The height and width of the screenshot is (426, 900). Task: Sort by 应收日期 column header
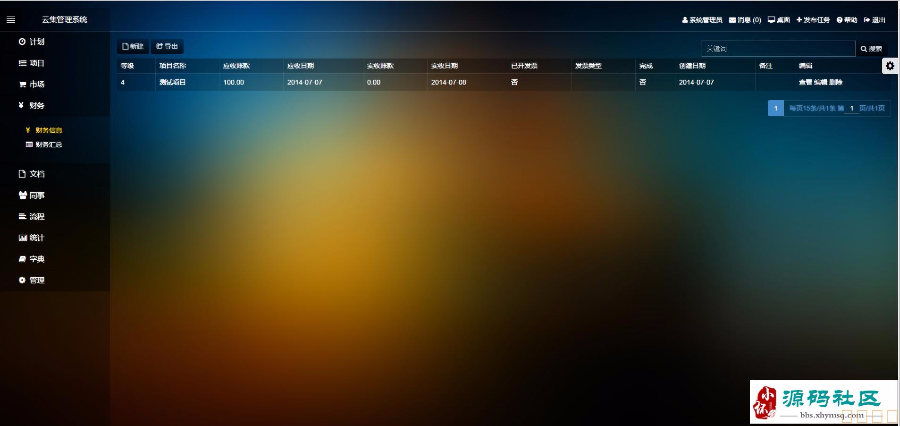(x=301, y=66)
